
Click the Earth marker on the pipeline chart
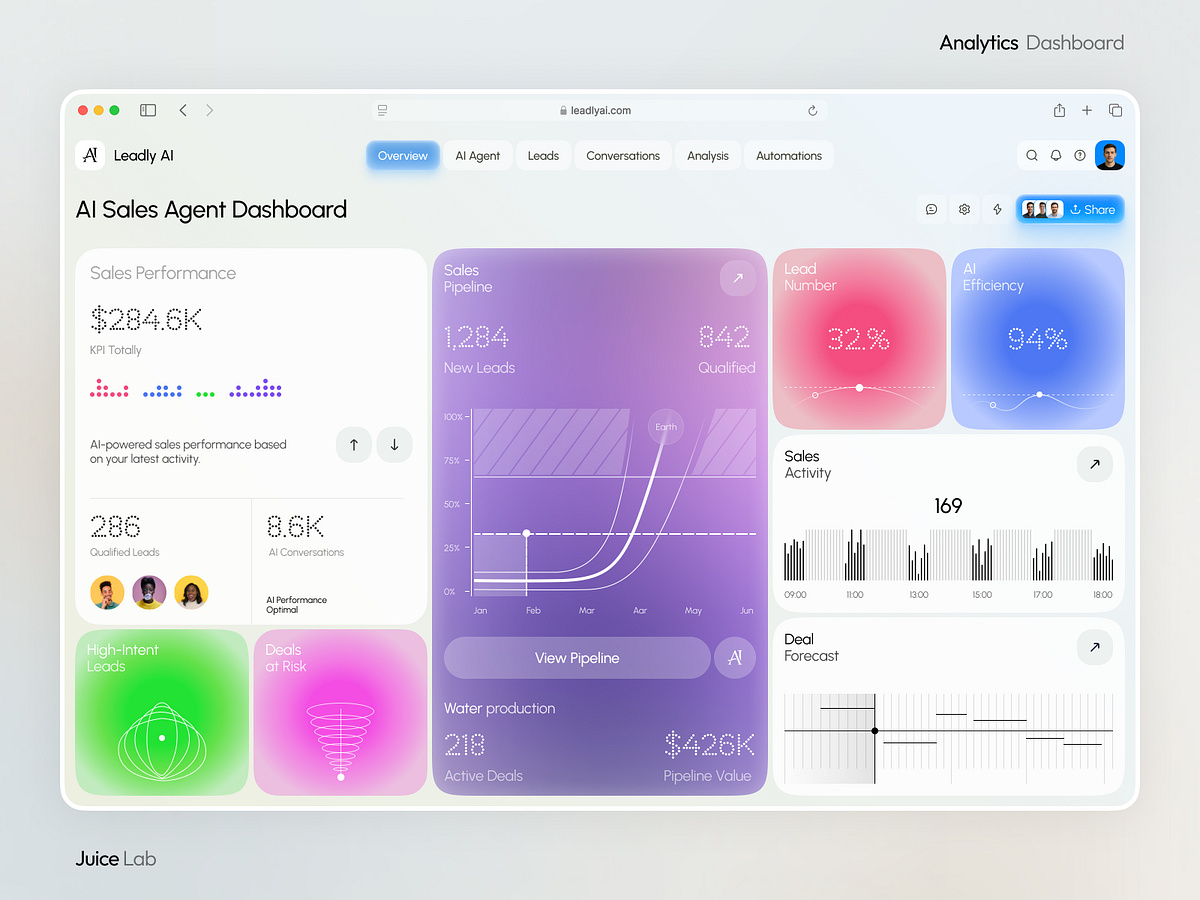666,427
